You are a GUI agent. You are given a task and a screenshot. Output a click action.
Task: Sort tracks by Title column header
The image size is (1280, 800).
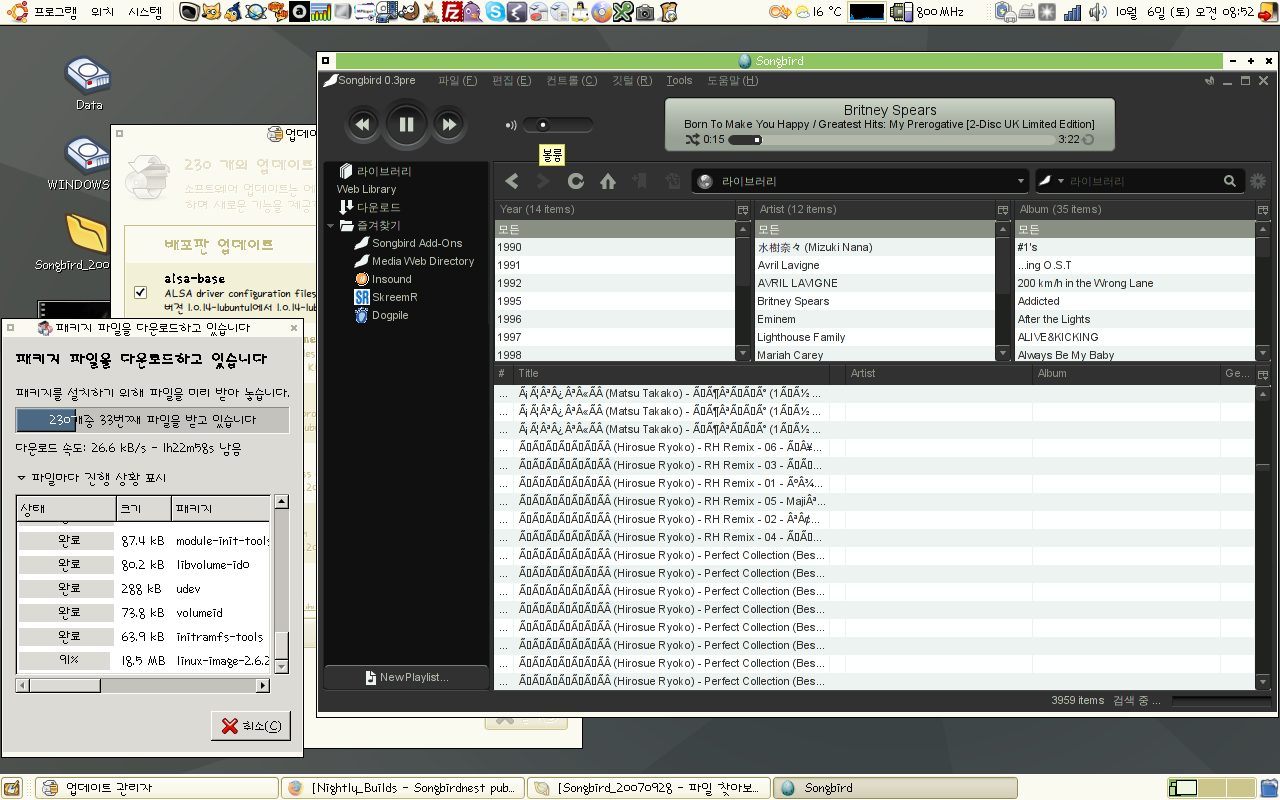tap(671, 373)
